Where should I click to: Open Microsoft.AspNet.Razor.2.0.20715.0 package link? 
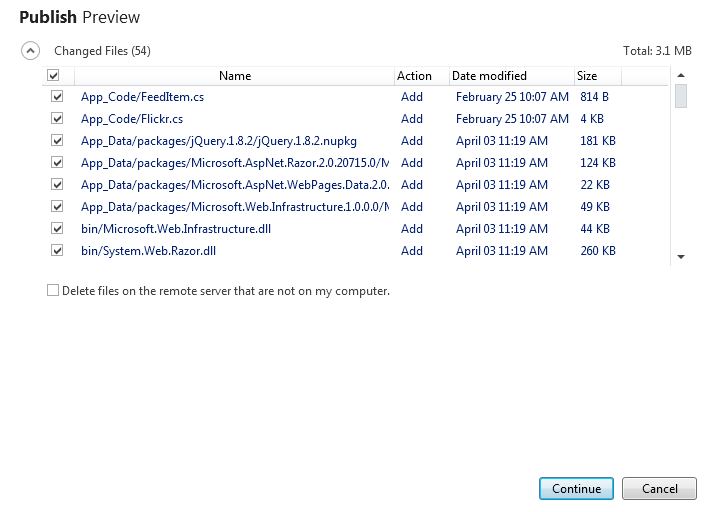coord(235,163)
